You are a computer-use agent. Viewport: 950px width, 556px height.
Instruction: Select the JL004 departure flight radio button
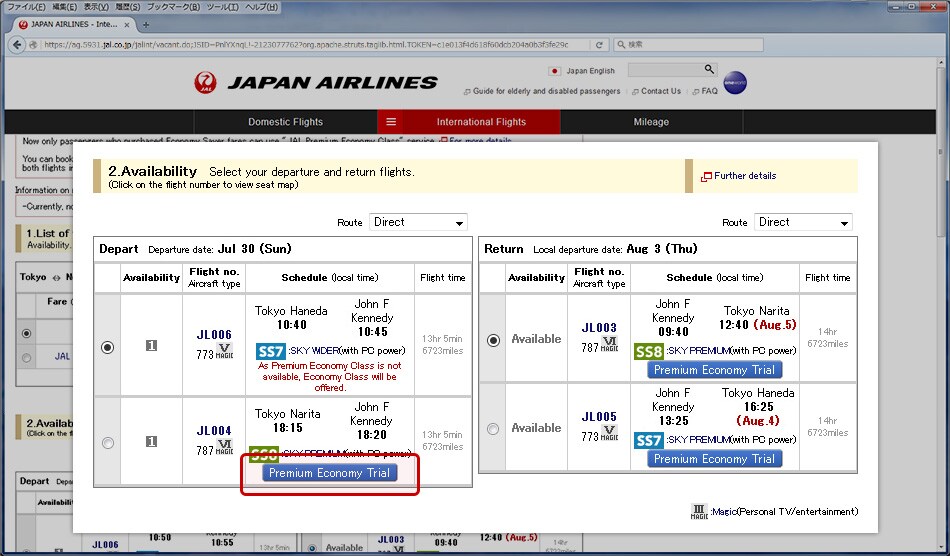pos(108,442)
